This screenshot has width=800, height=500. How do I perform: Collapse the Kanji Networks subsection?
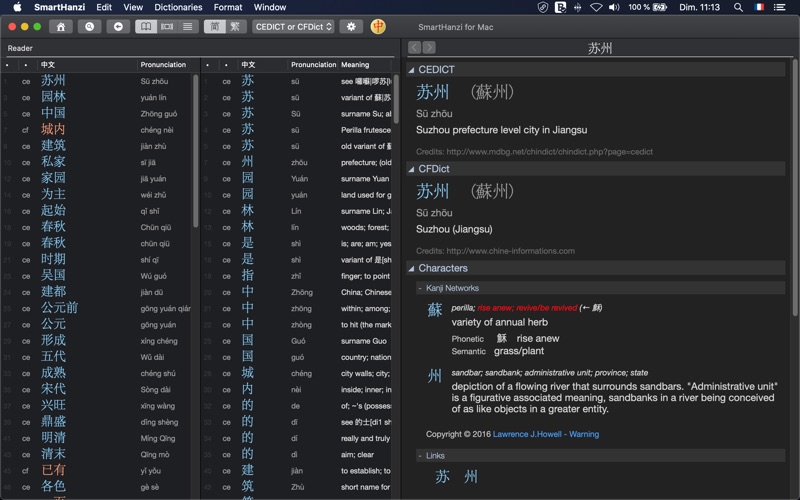tap(420, 288)
